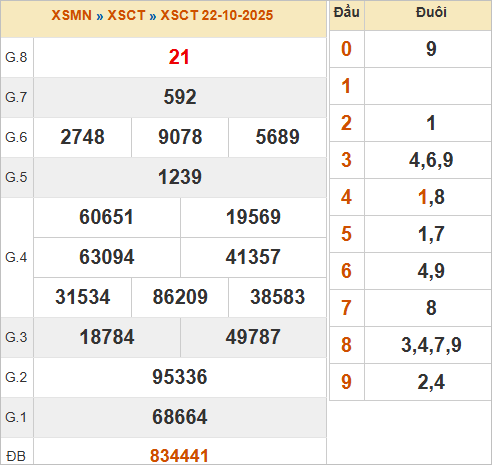Click head digit 4 in Đầu column

click(346, 197)
